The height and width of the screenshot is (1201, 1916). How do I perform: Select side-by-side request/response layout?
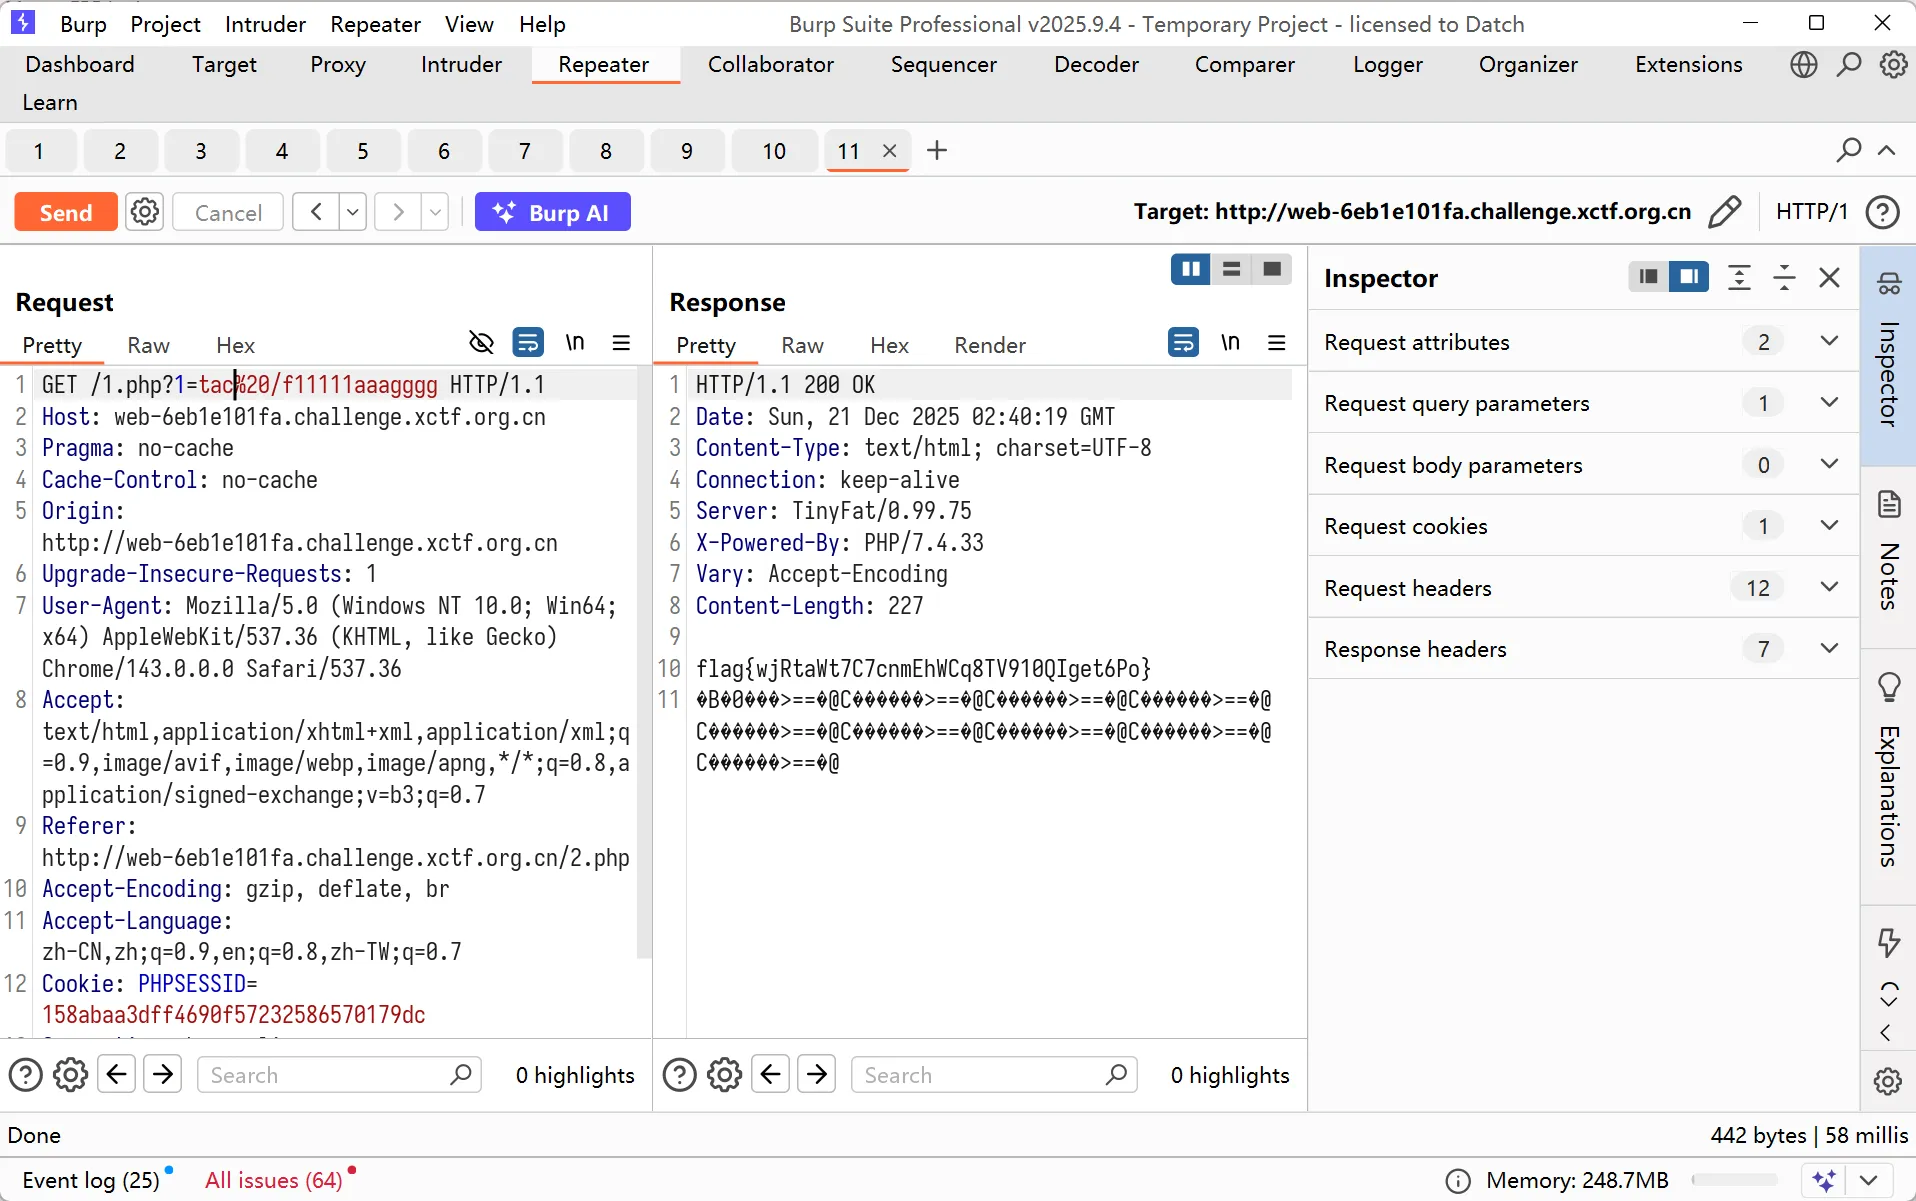(1190, 269)
